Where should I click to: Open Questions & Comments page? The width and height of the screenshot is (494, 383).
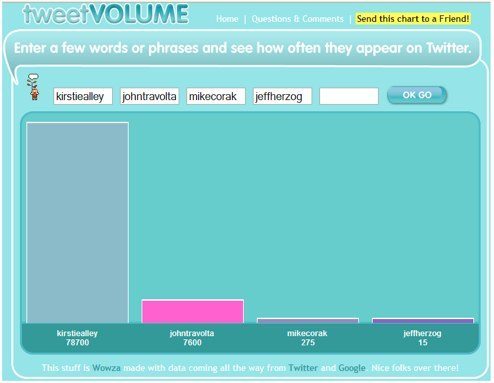[297, 19]
